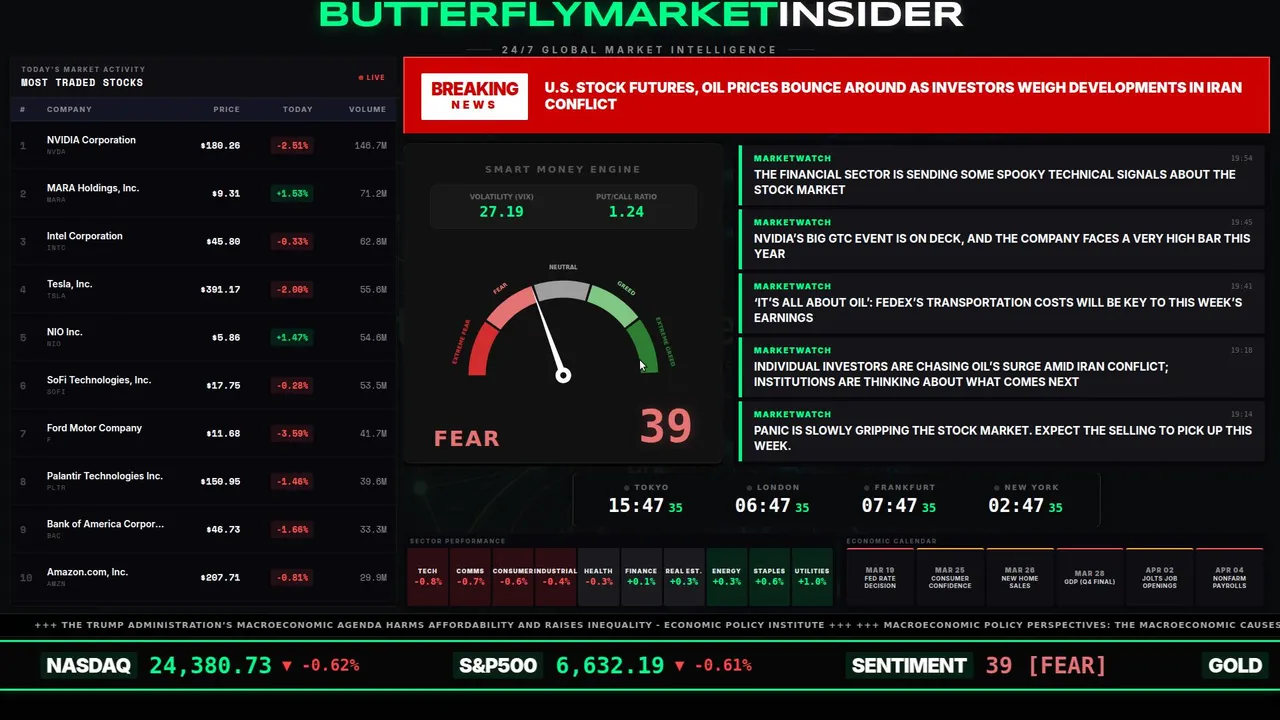The image size is (1280, 720).
Task: Select the Real Est. sector tile
Action: pos(684,577)
